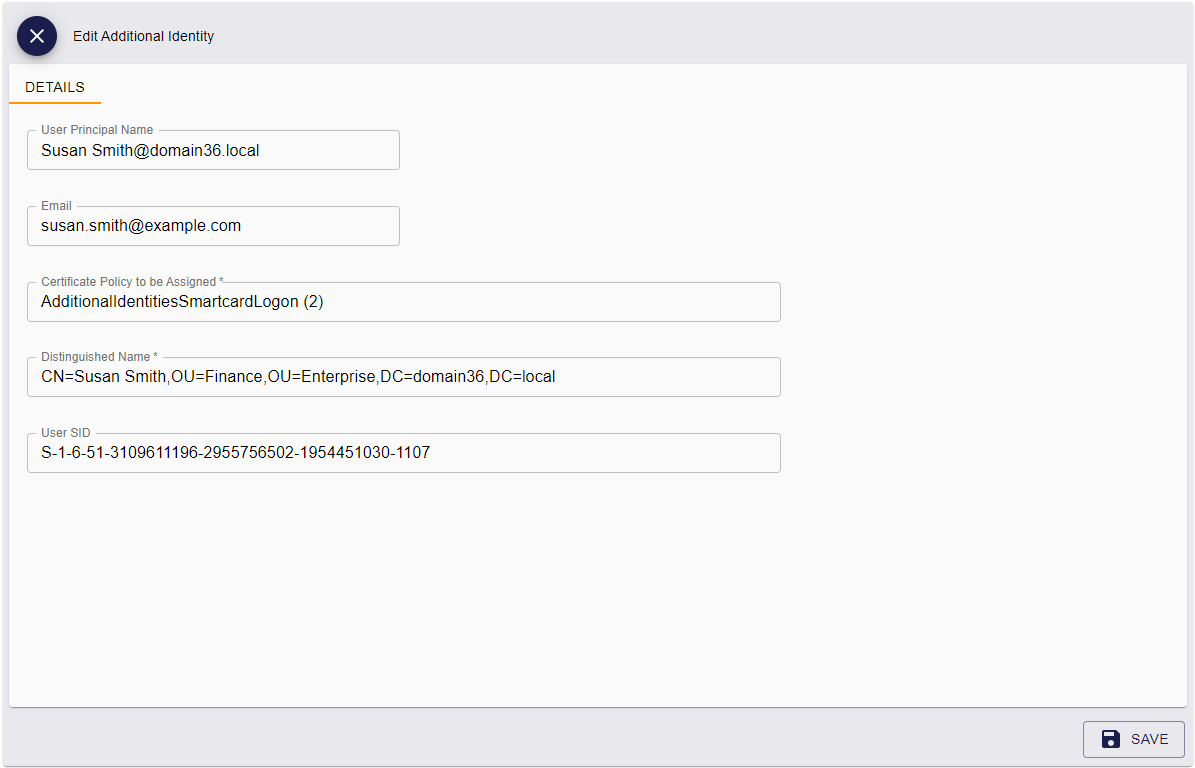
Task: Edit the Distinguished Name field
Action: point(404,376)
